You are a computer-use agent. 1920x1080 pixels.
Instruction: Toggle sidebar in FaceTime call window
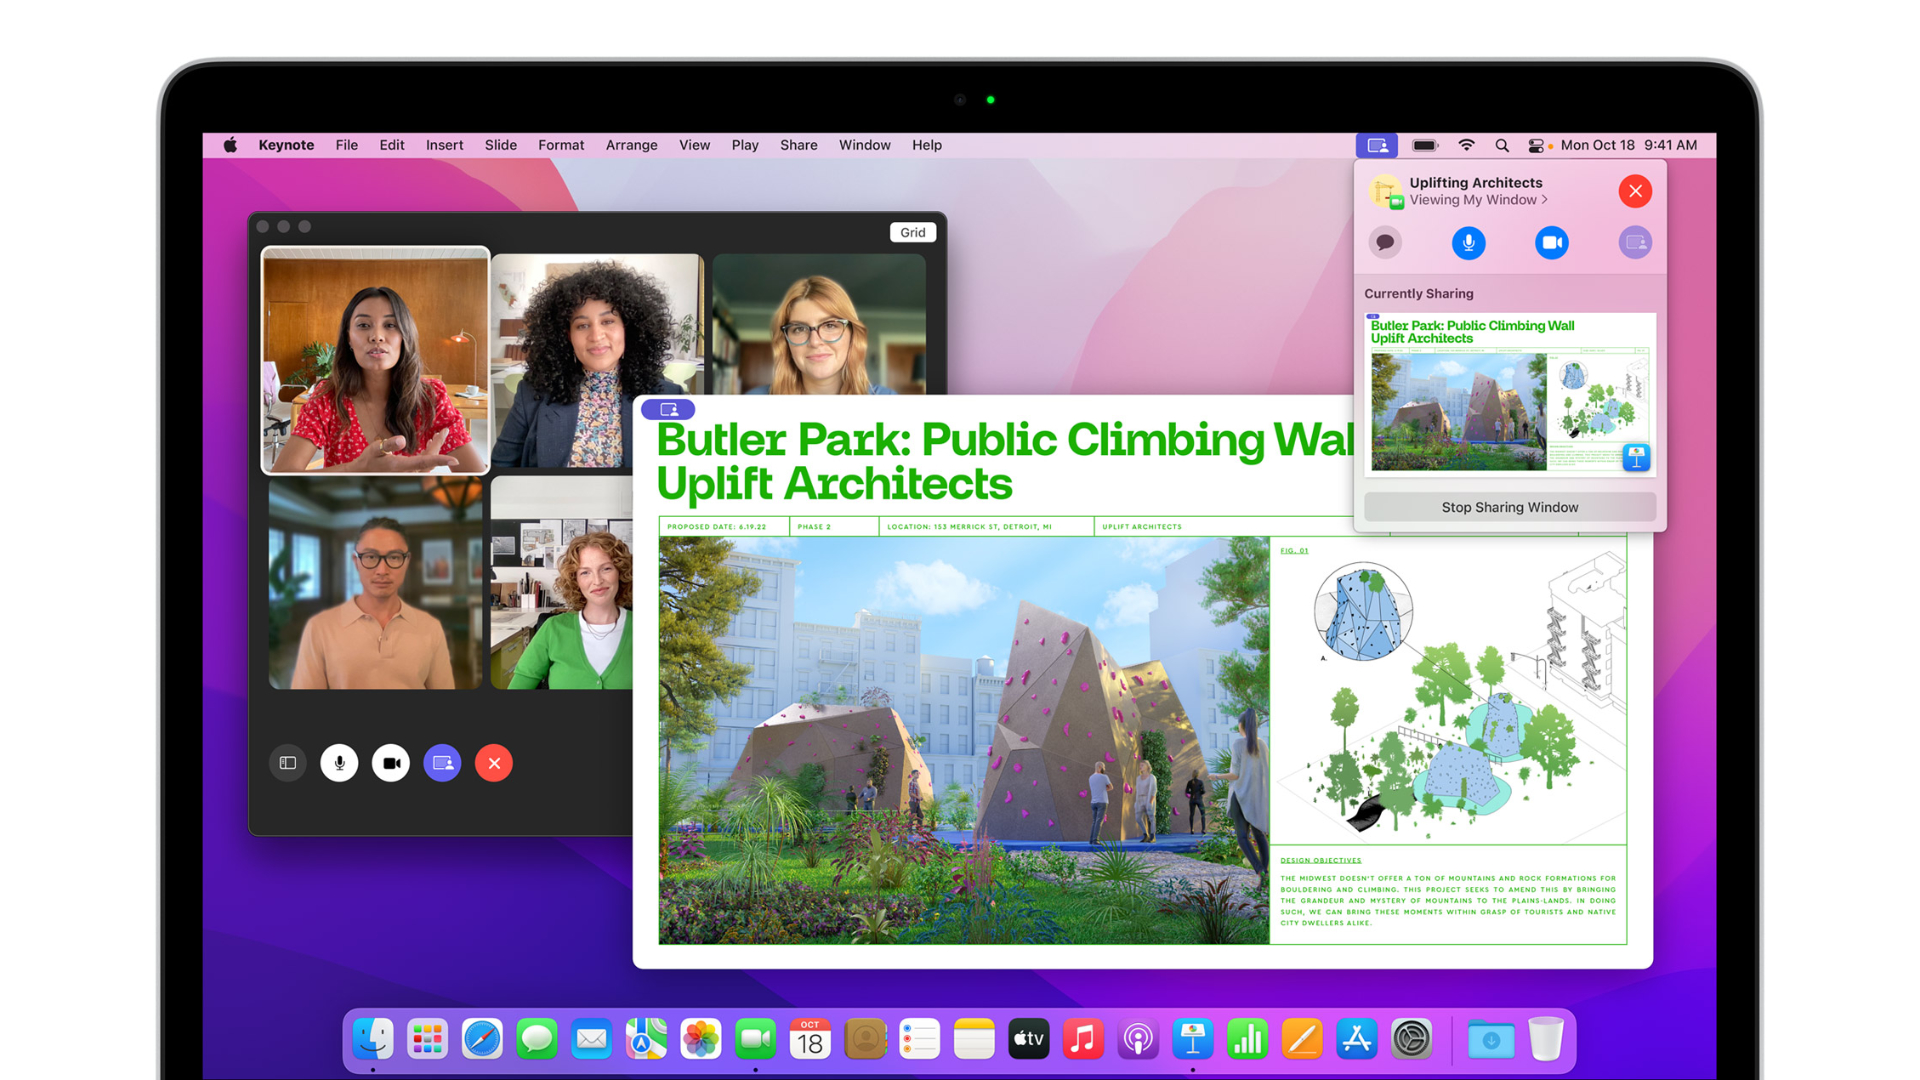click(288, 763)
